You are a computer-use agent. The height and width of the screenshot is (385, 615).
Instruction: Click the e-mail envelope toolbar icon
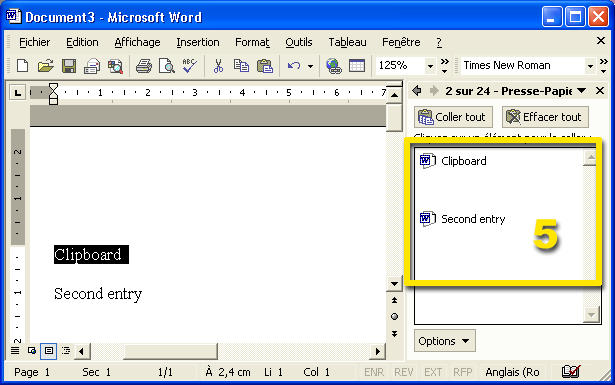pos(92,65)
